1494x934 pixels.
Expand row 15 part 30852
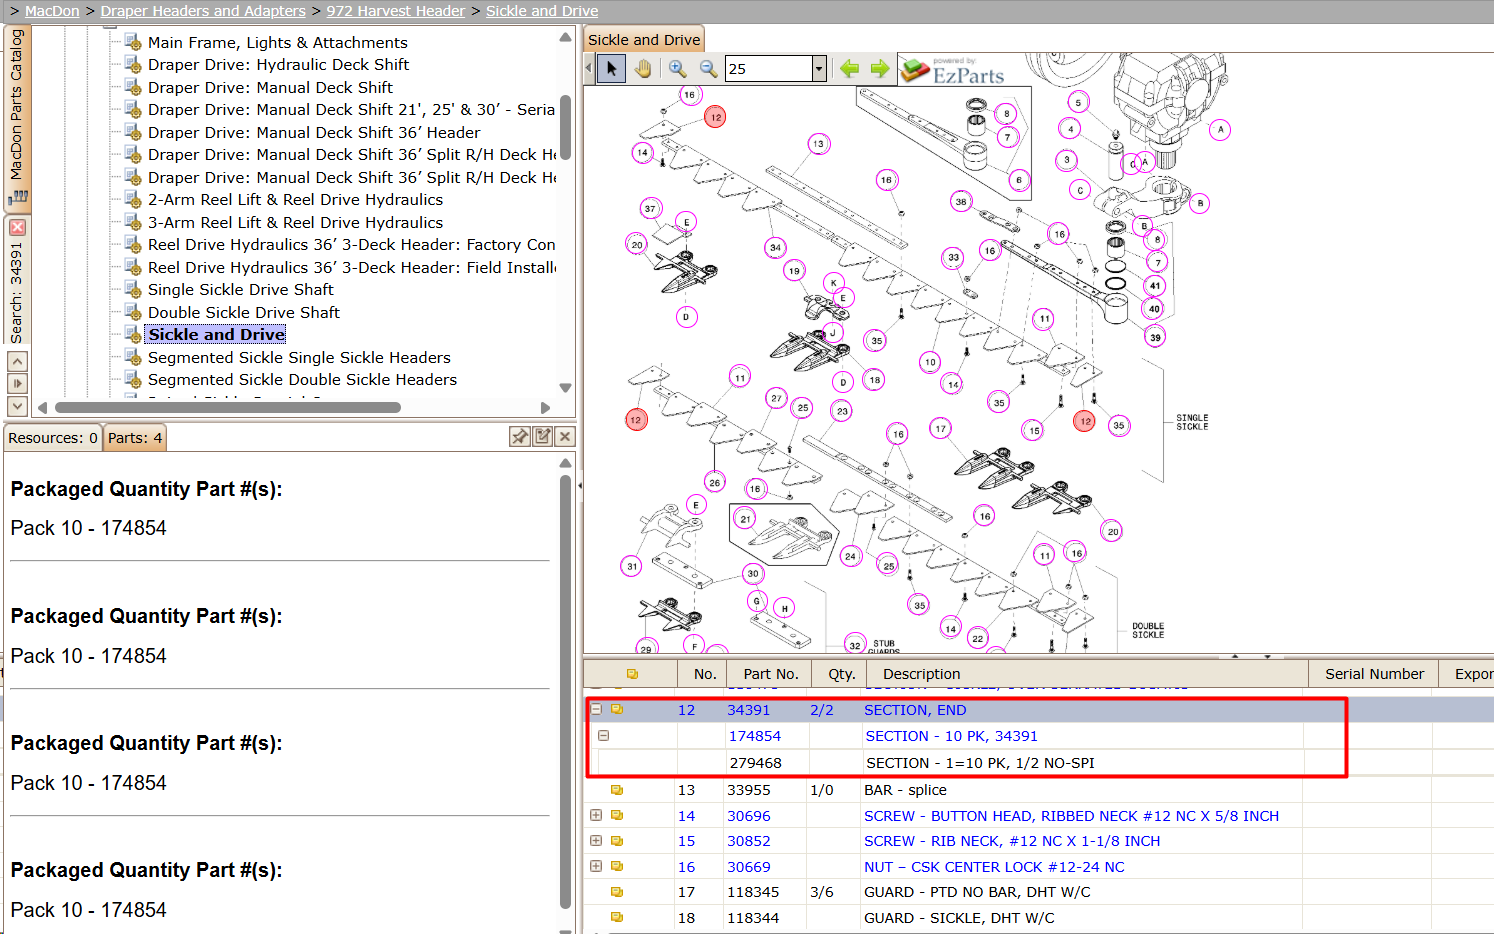(596, 840)
